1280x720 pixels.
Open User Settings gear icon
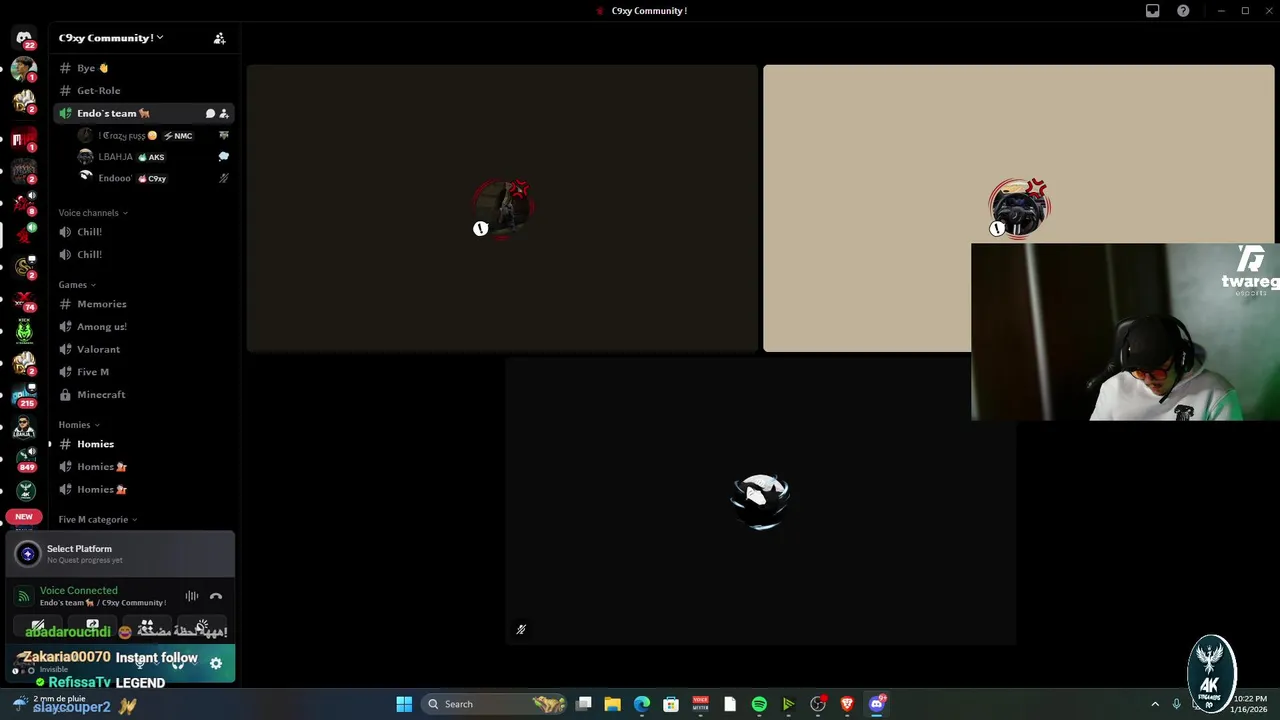coord(215,663)
